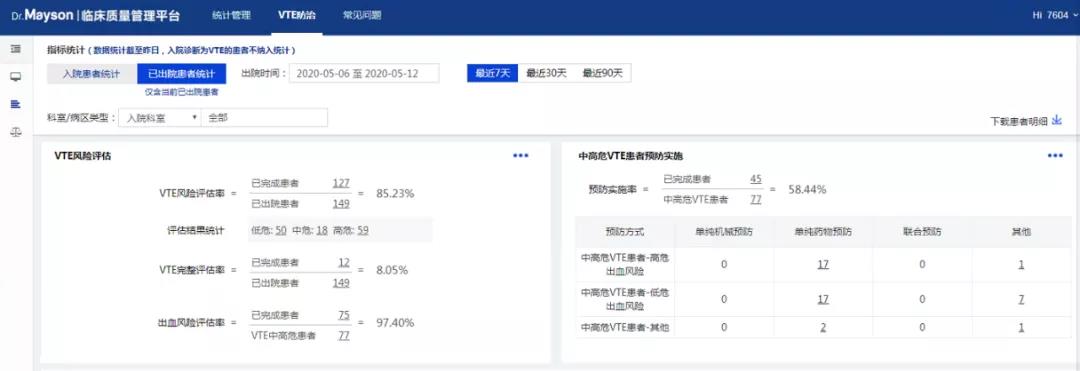
Task: Open 12 completed patients in VTE完整评估率
Action: click(x=343, y=262)
